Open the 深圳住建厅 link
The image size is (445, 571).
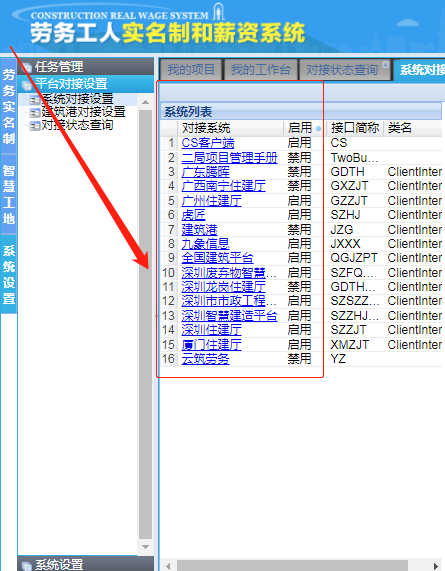(211, 330)
